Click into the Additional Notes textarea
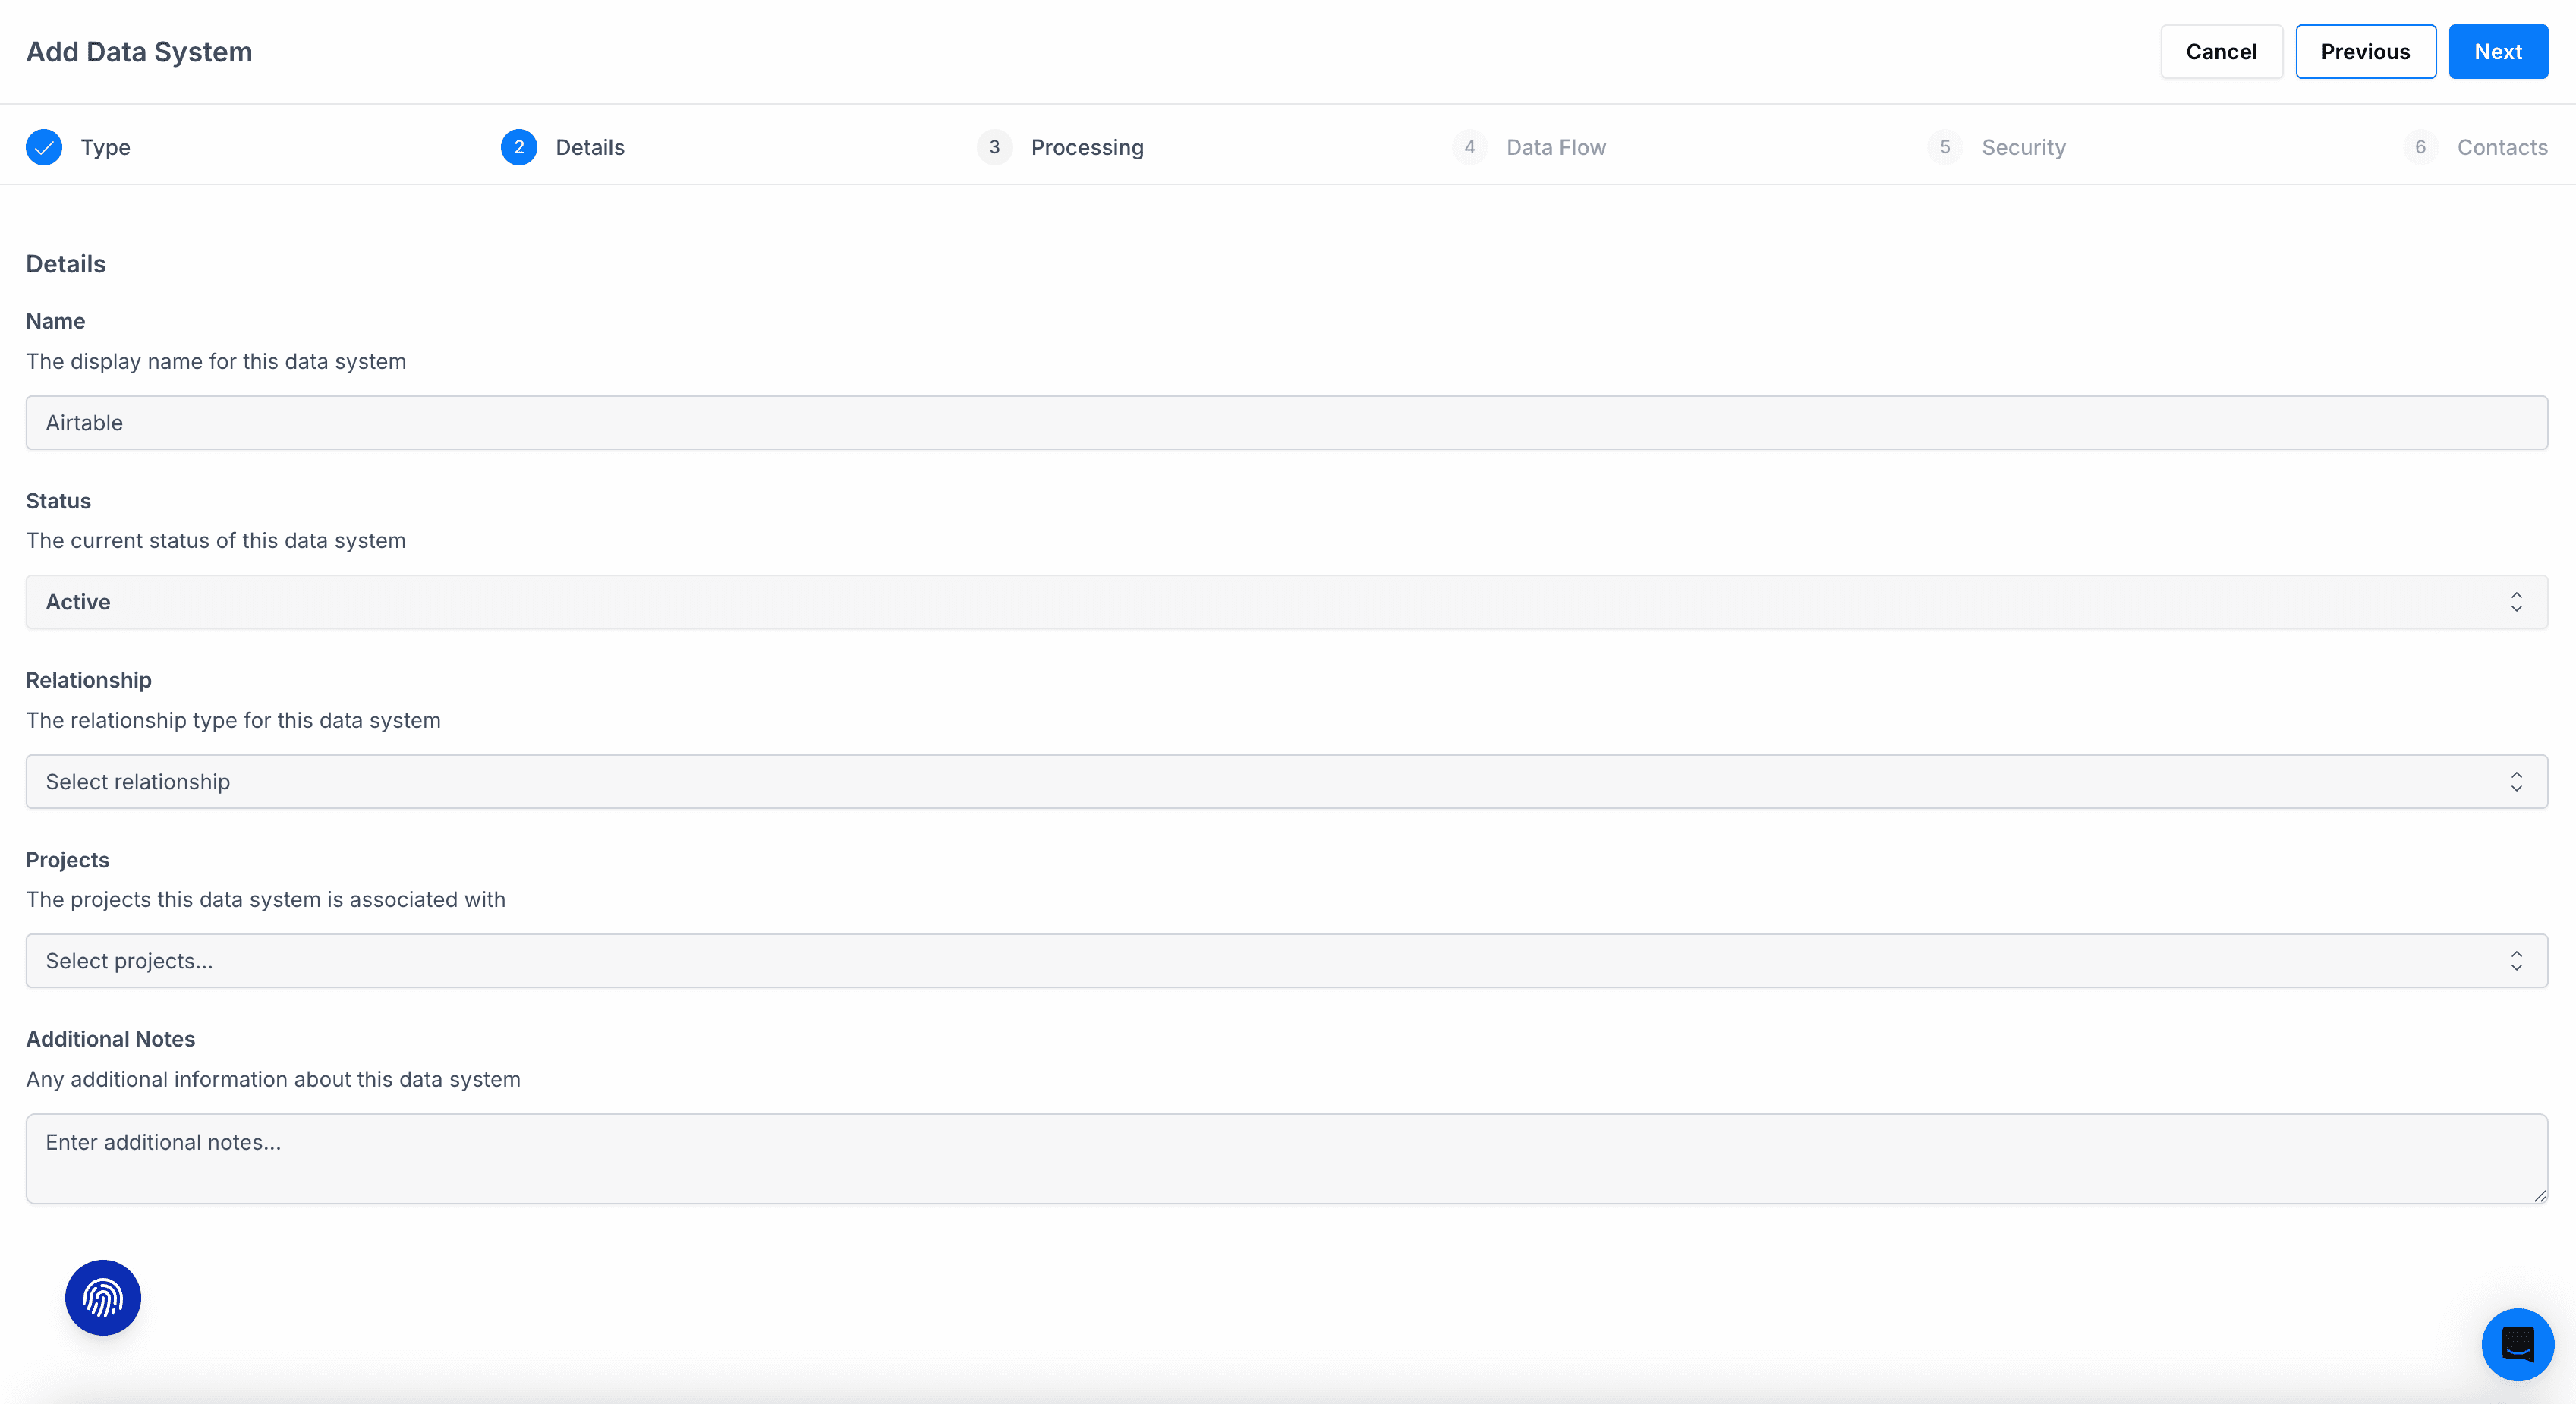The height and width of the screenshot is (1404, 2576). pyautogui.click(x=1286, y=1158)
